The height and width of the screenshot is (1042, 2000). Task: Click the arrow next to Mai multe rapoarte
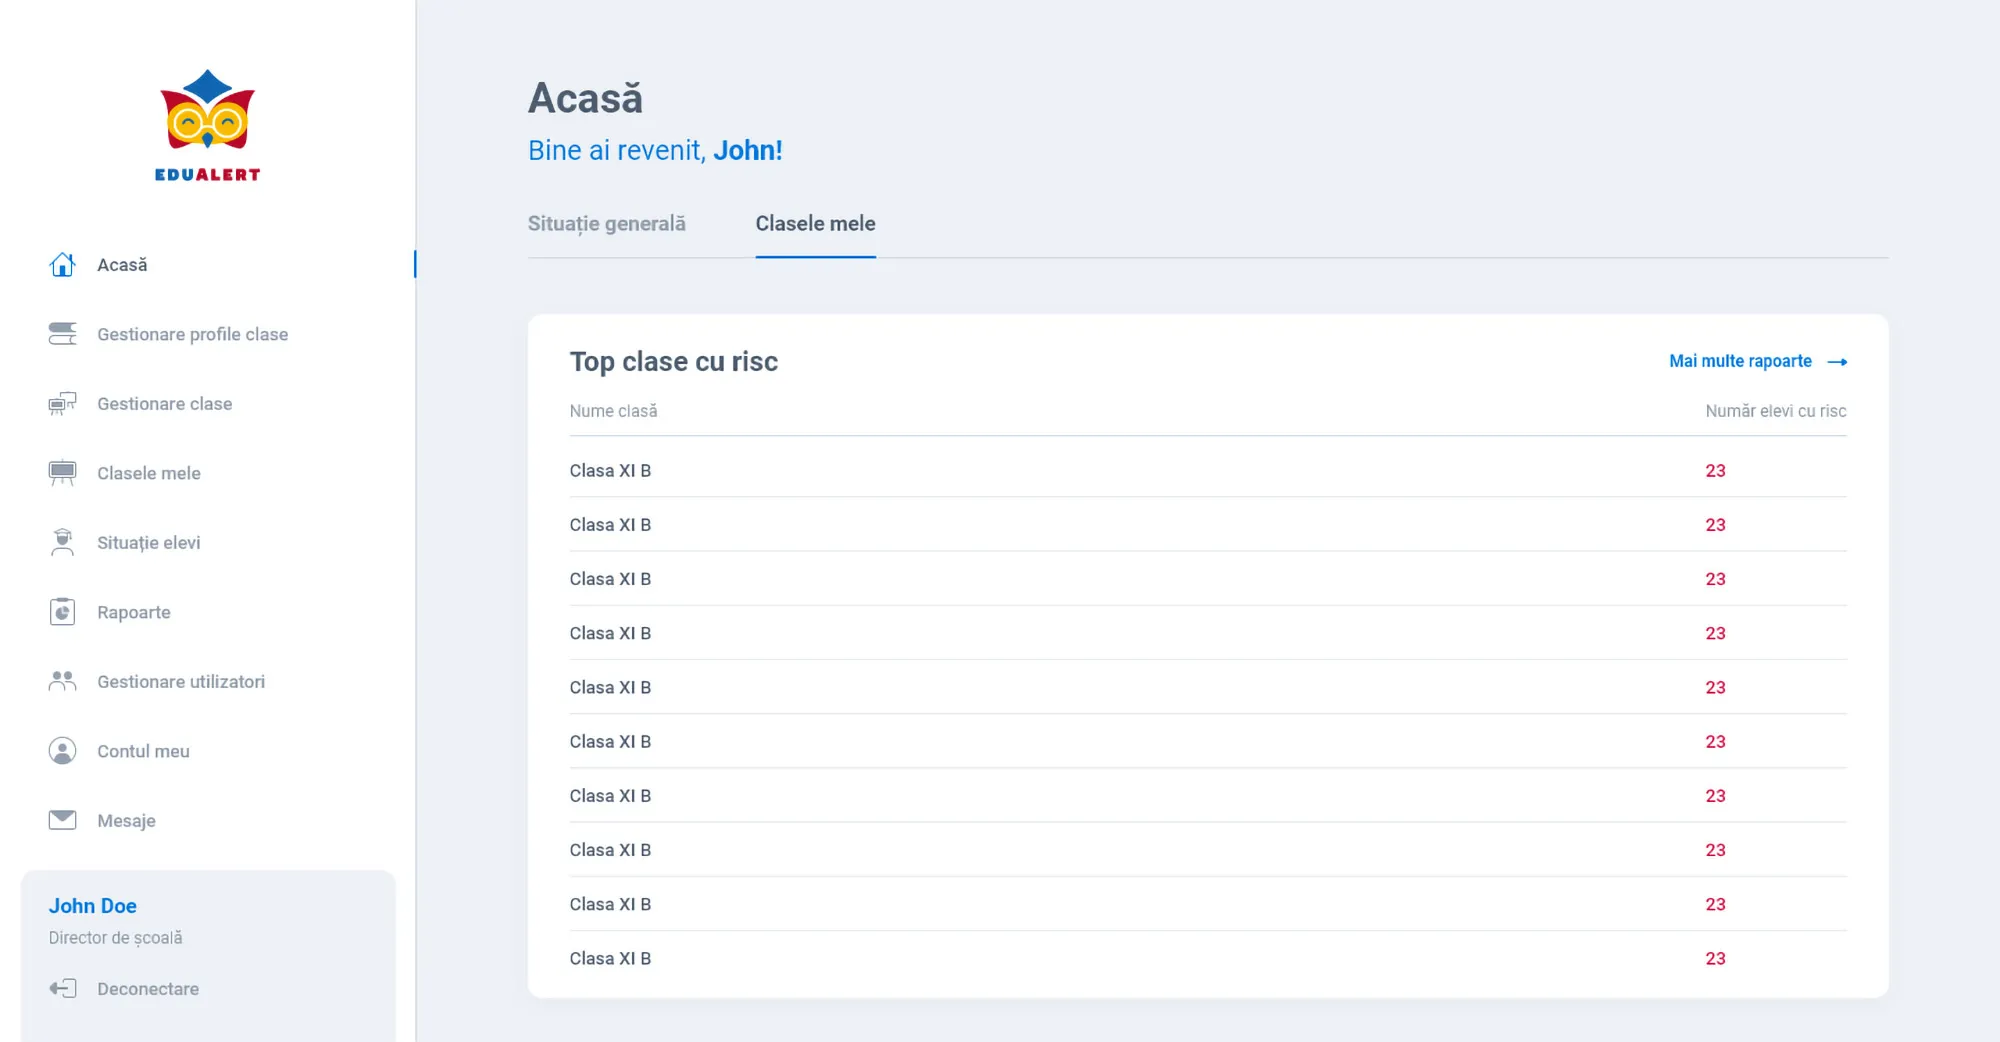[1837, 362]
